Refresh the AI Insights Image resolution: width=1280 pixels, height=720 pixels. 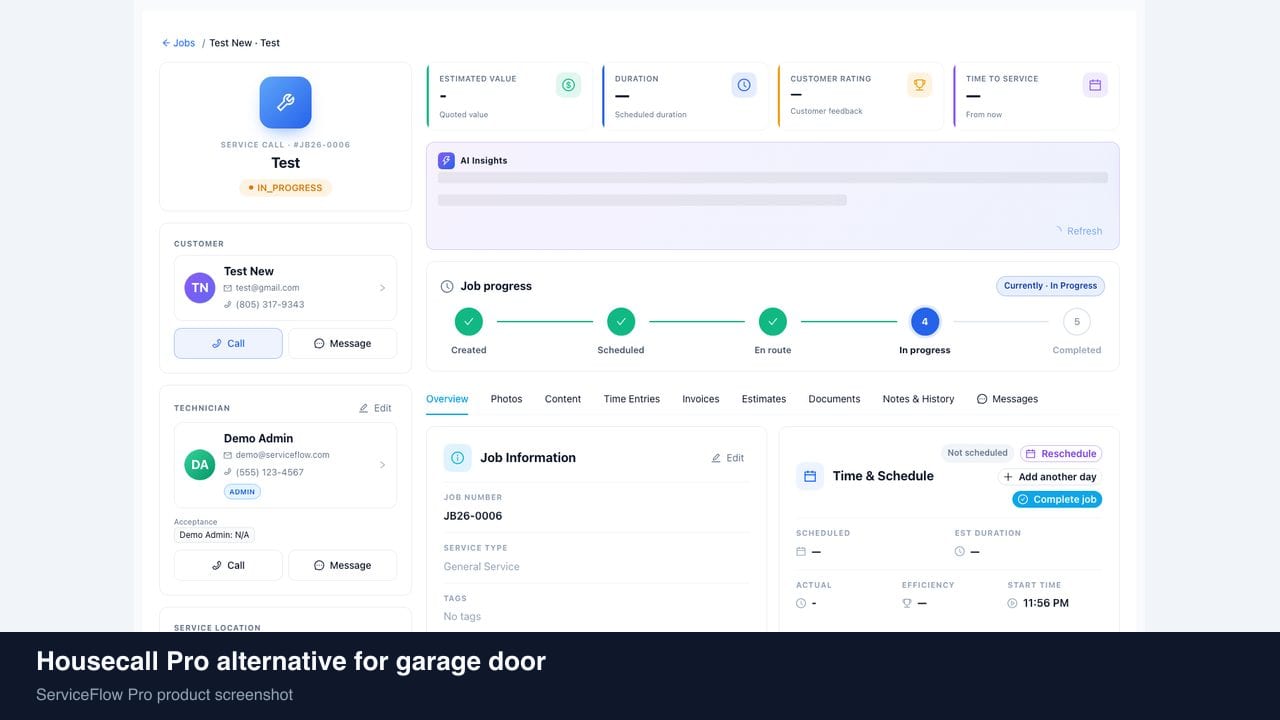[x=1078, y=231]
